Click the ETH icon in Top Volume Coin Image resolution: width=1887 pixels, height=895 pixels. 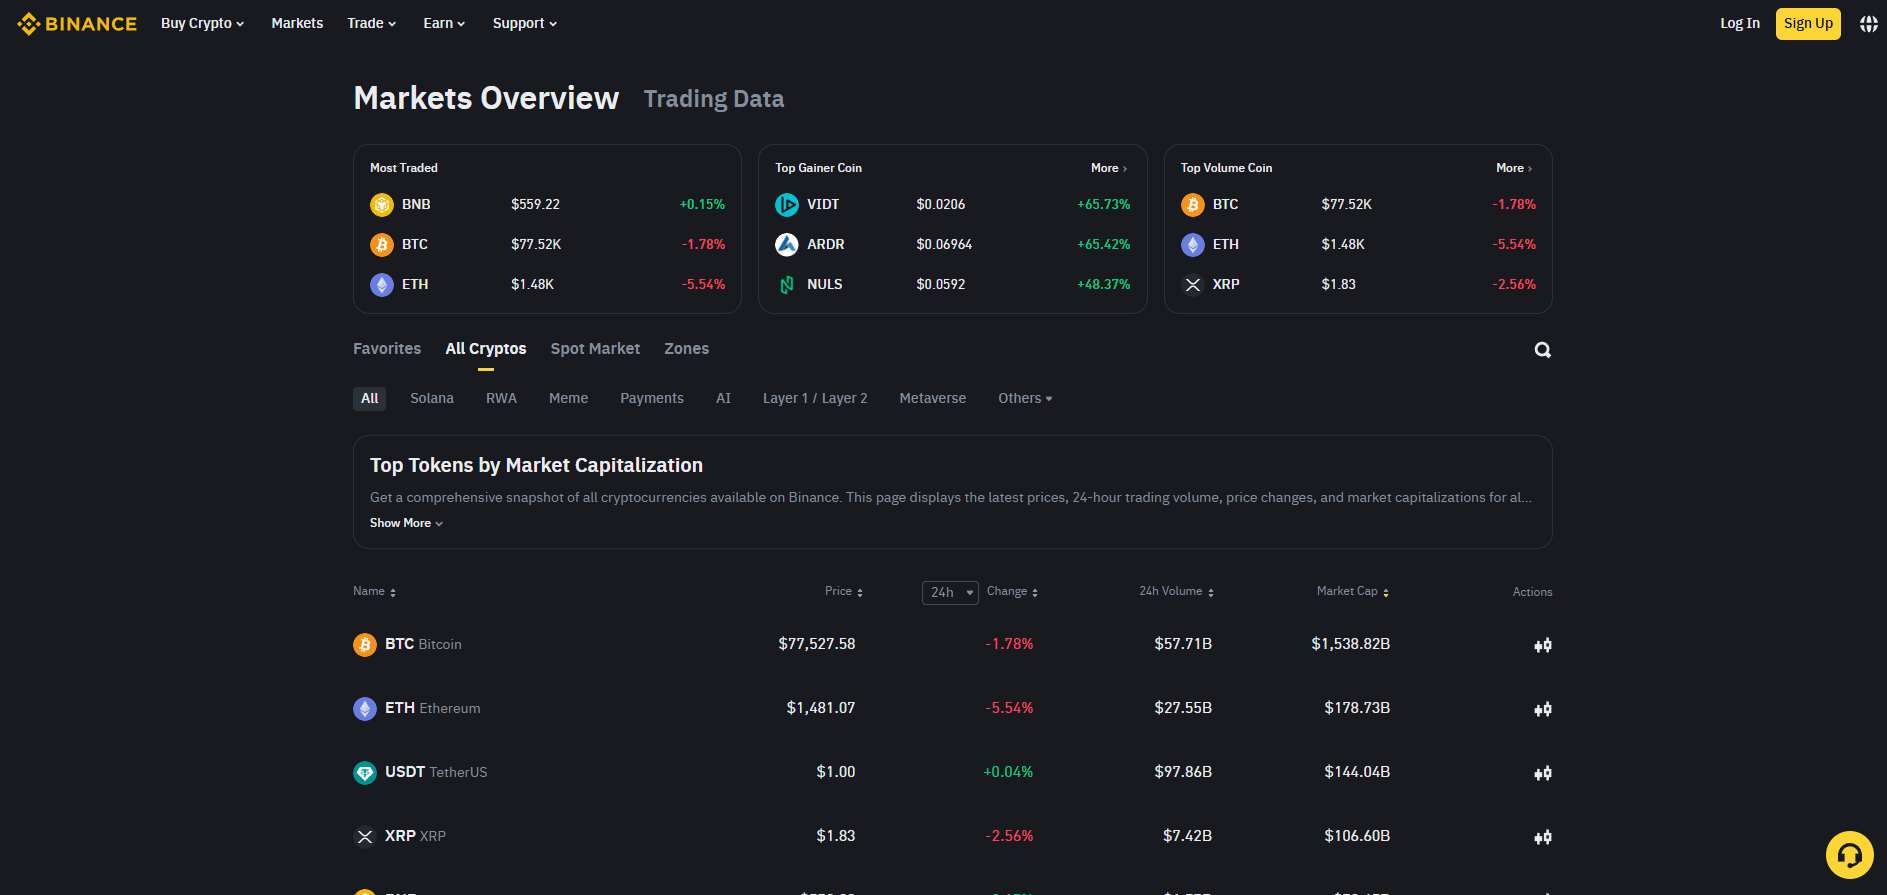pyautogui.click(x=1193, y=245)
